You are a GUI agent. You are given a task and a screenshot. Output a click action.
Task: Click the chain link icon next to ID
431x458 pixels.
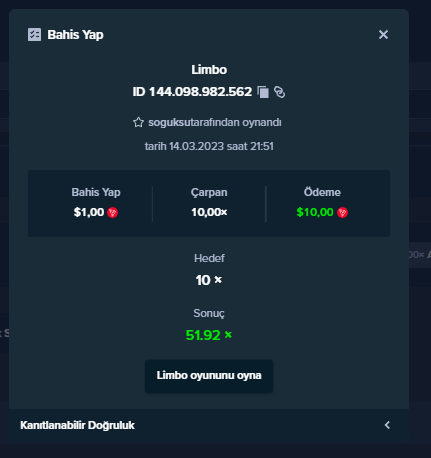click(x=279, y=92)
